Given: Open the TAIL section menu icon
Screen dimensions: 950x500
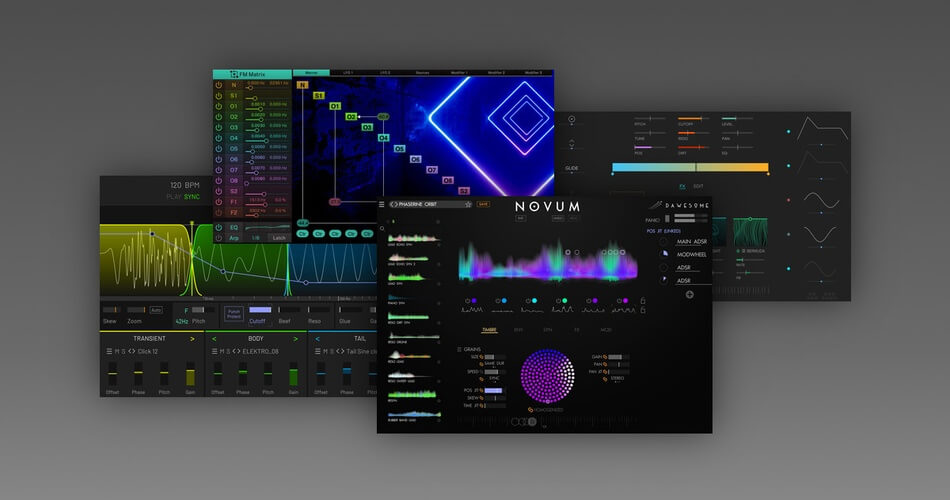Looking at the screenshot, I should [x=317, y=352].
